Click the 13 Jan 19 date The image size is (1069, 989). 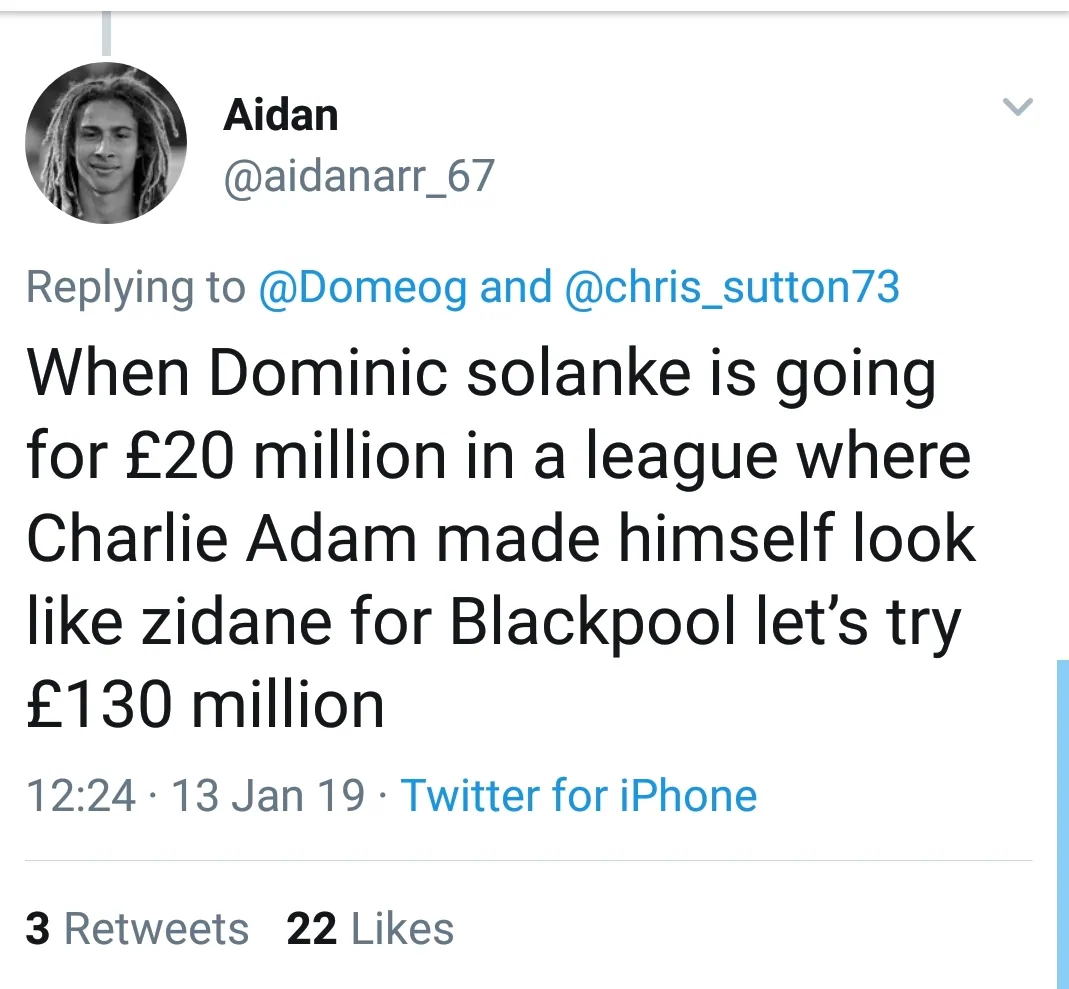[x=268, y=795]
